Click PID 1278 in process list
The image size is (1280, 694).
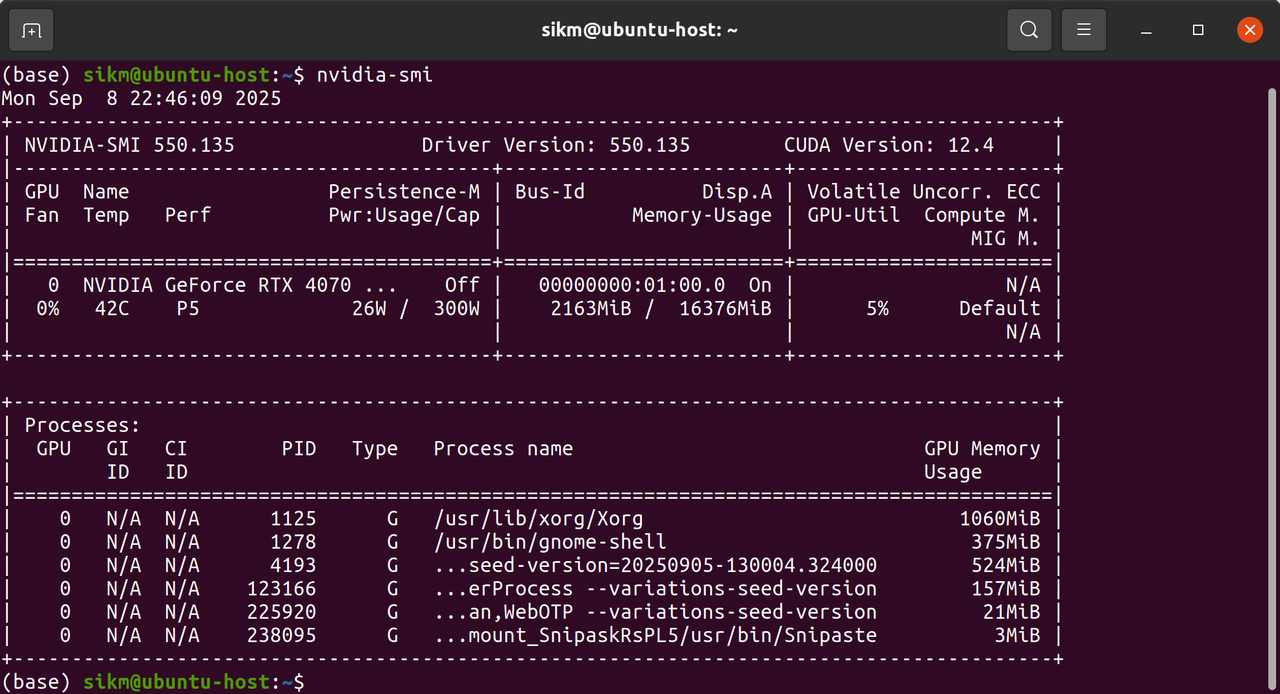(293, 542)
